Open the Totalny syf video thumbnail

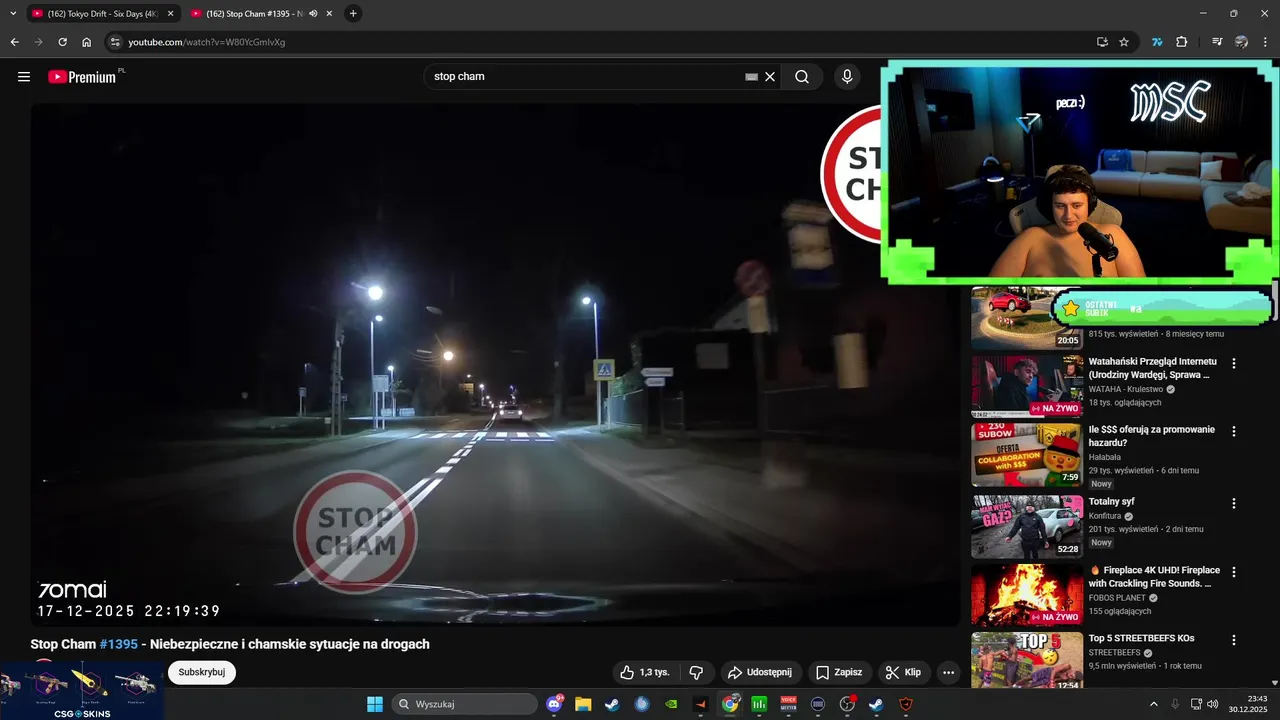tap(1027, 526)
